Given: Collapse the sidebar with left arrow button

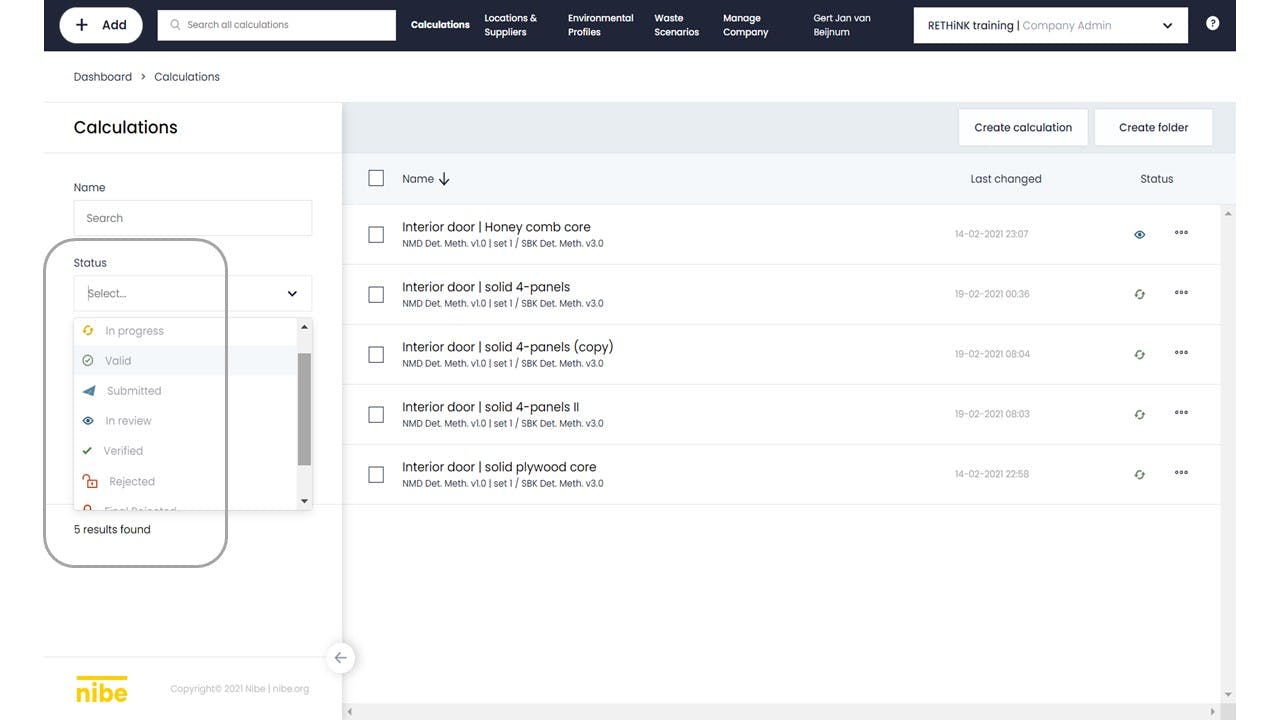Looking at the screenshot, I should [x=341, y=657].
